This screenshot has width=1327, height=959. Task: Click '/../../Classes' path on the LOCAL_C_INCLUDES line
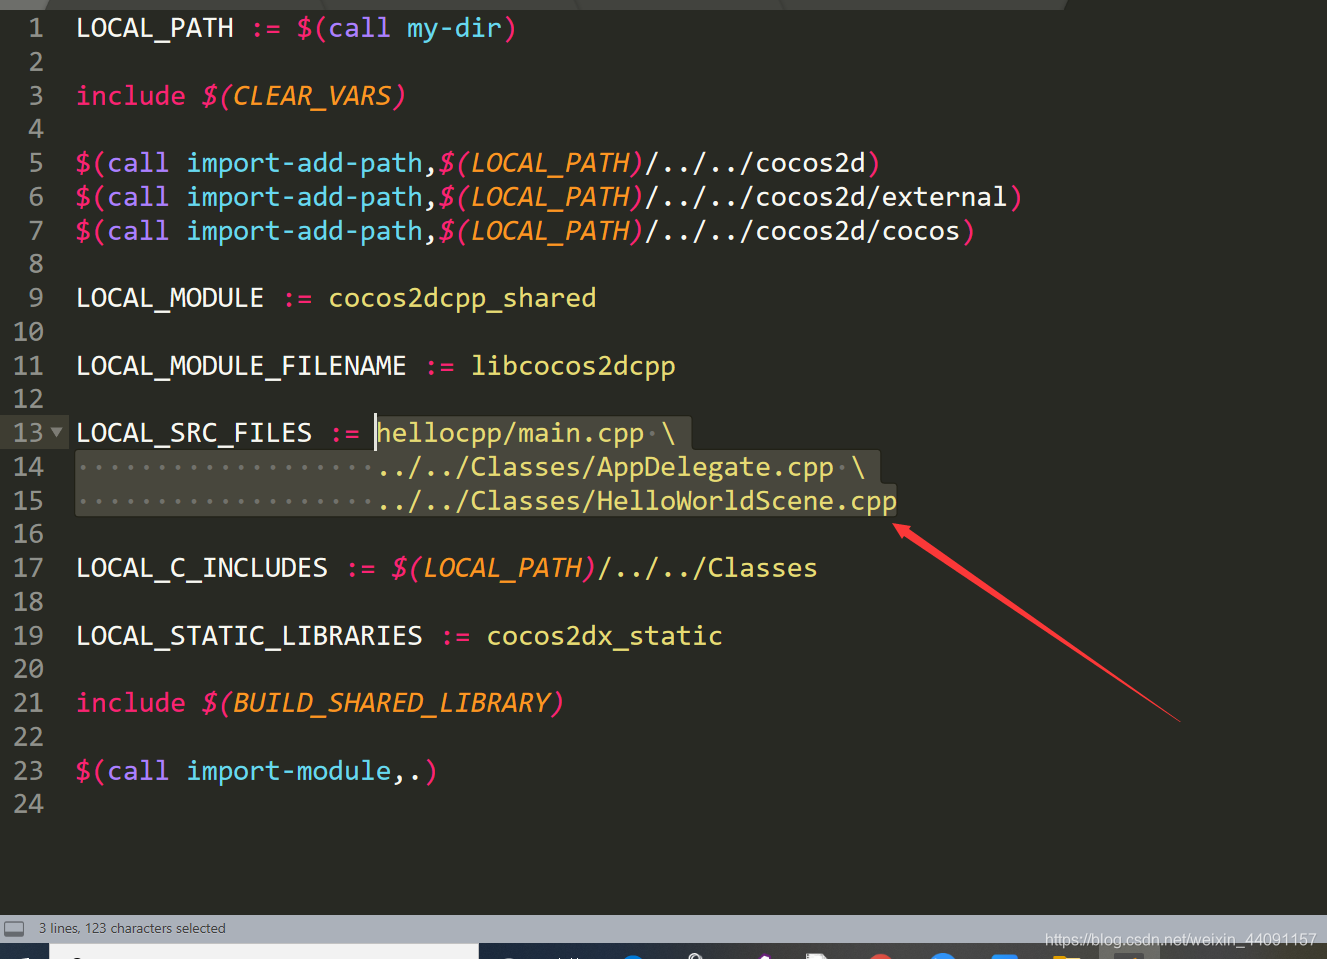708,568
